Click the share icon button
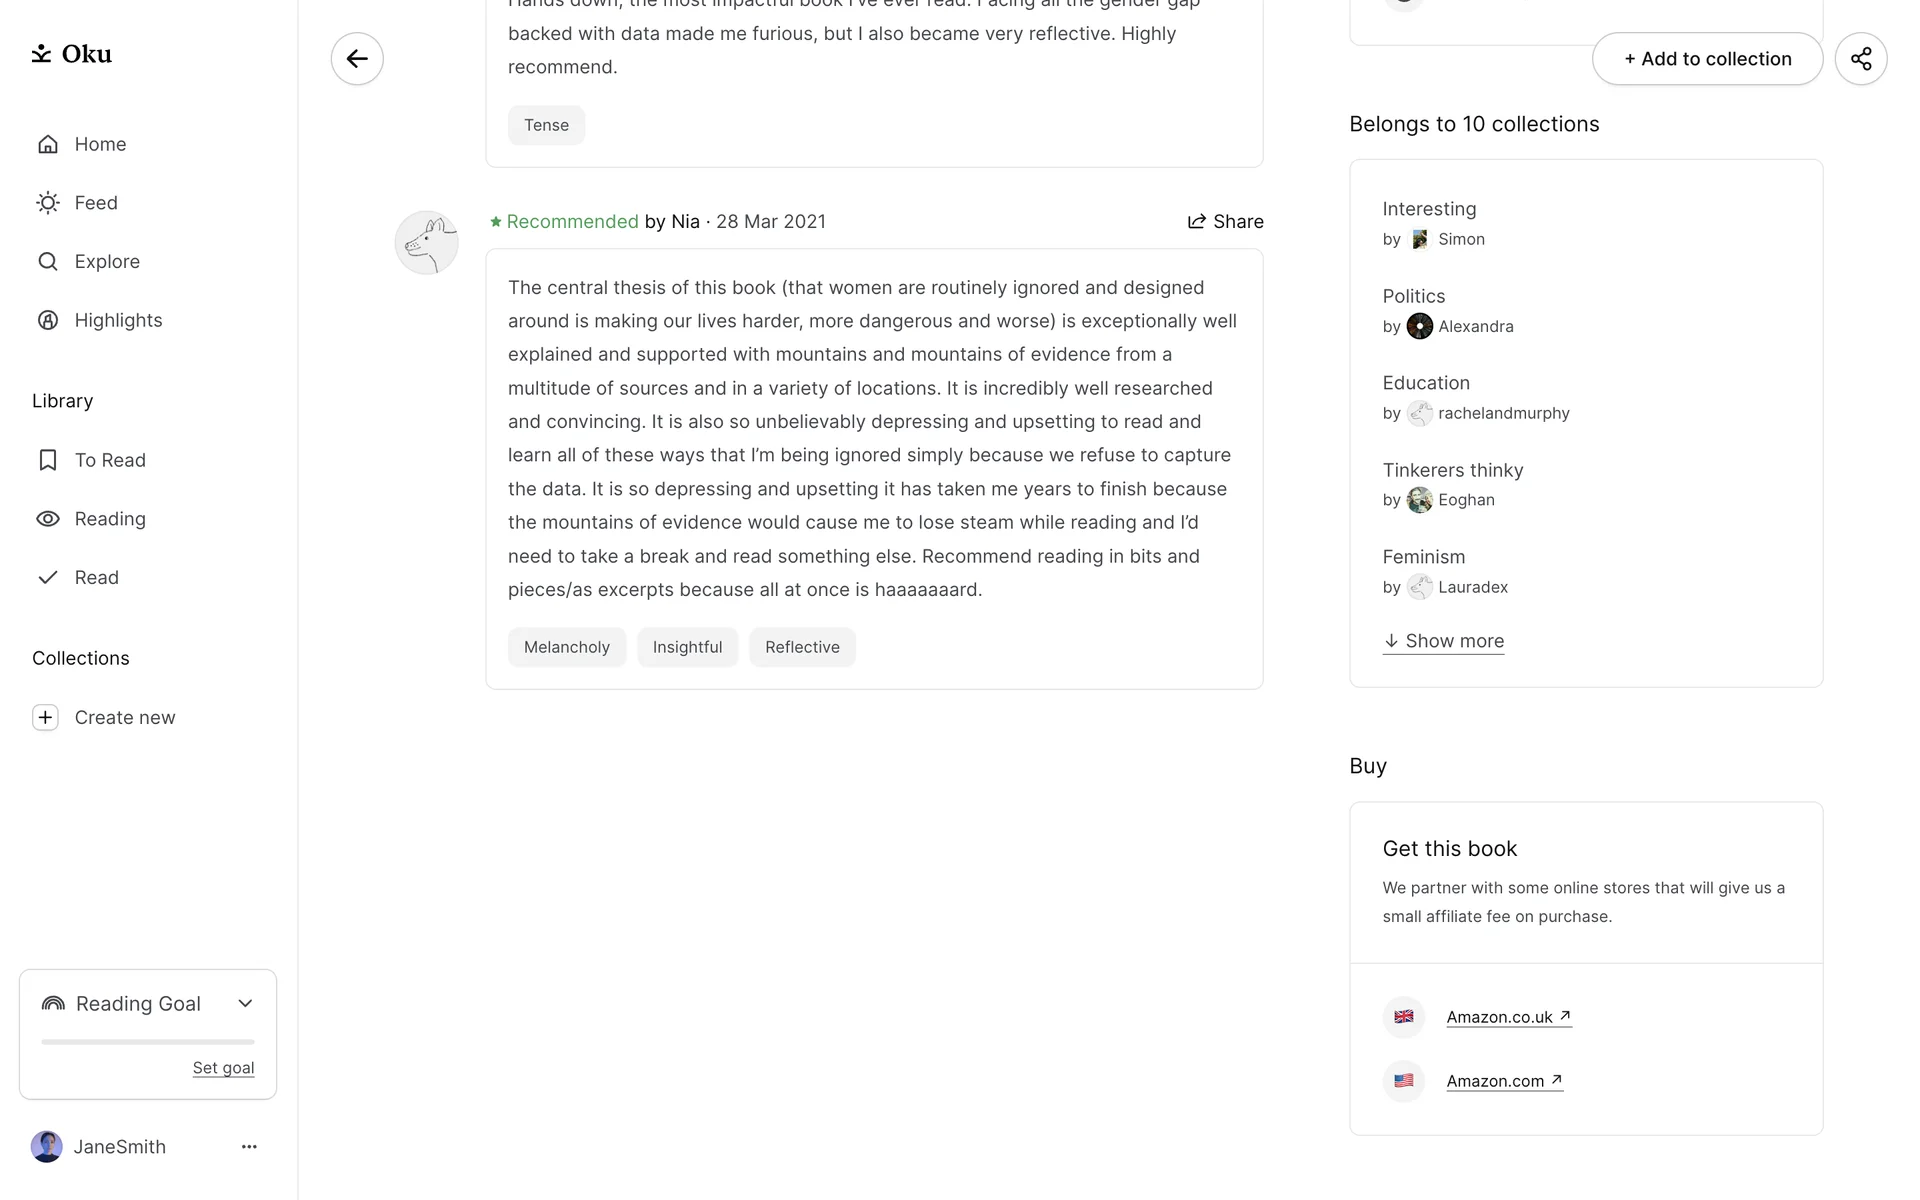 pos(1860,59)
